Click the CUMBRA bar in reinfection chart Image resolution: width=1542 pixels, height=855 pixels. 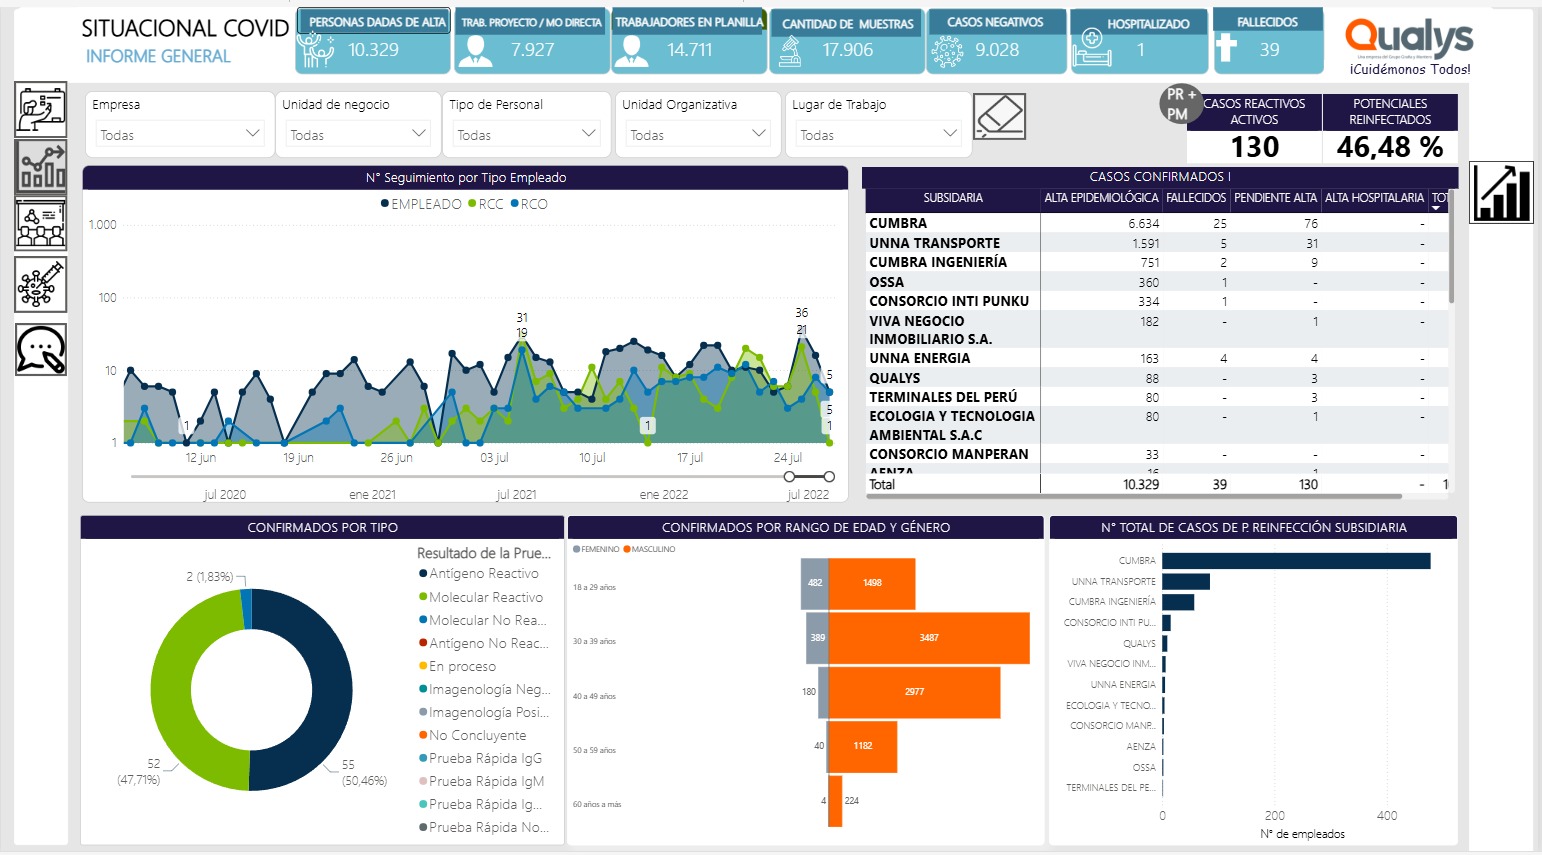[1296, 561]
